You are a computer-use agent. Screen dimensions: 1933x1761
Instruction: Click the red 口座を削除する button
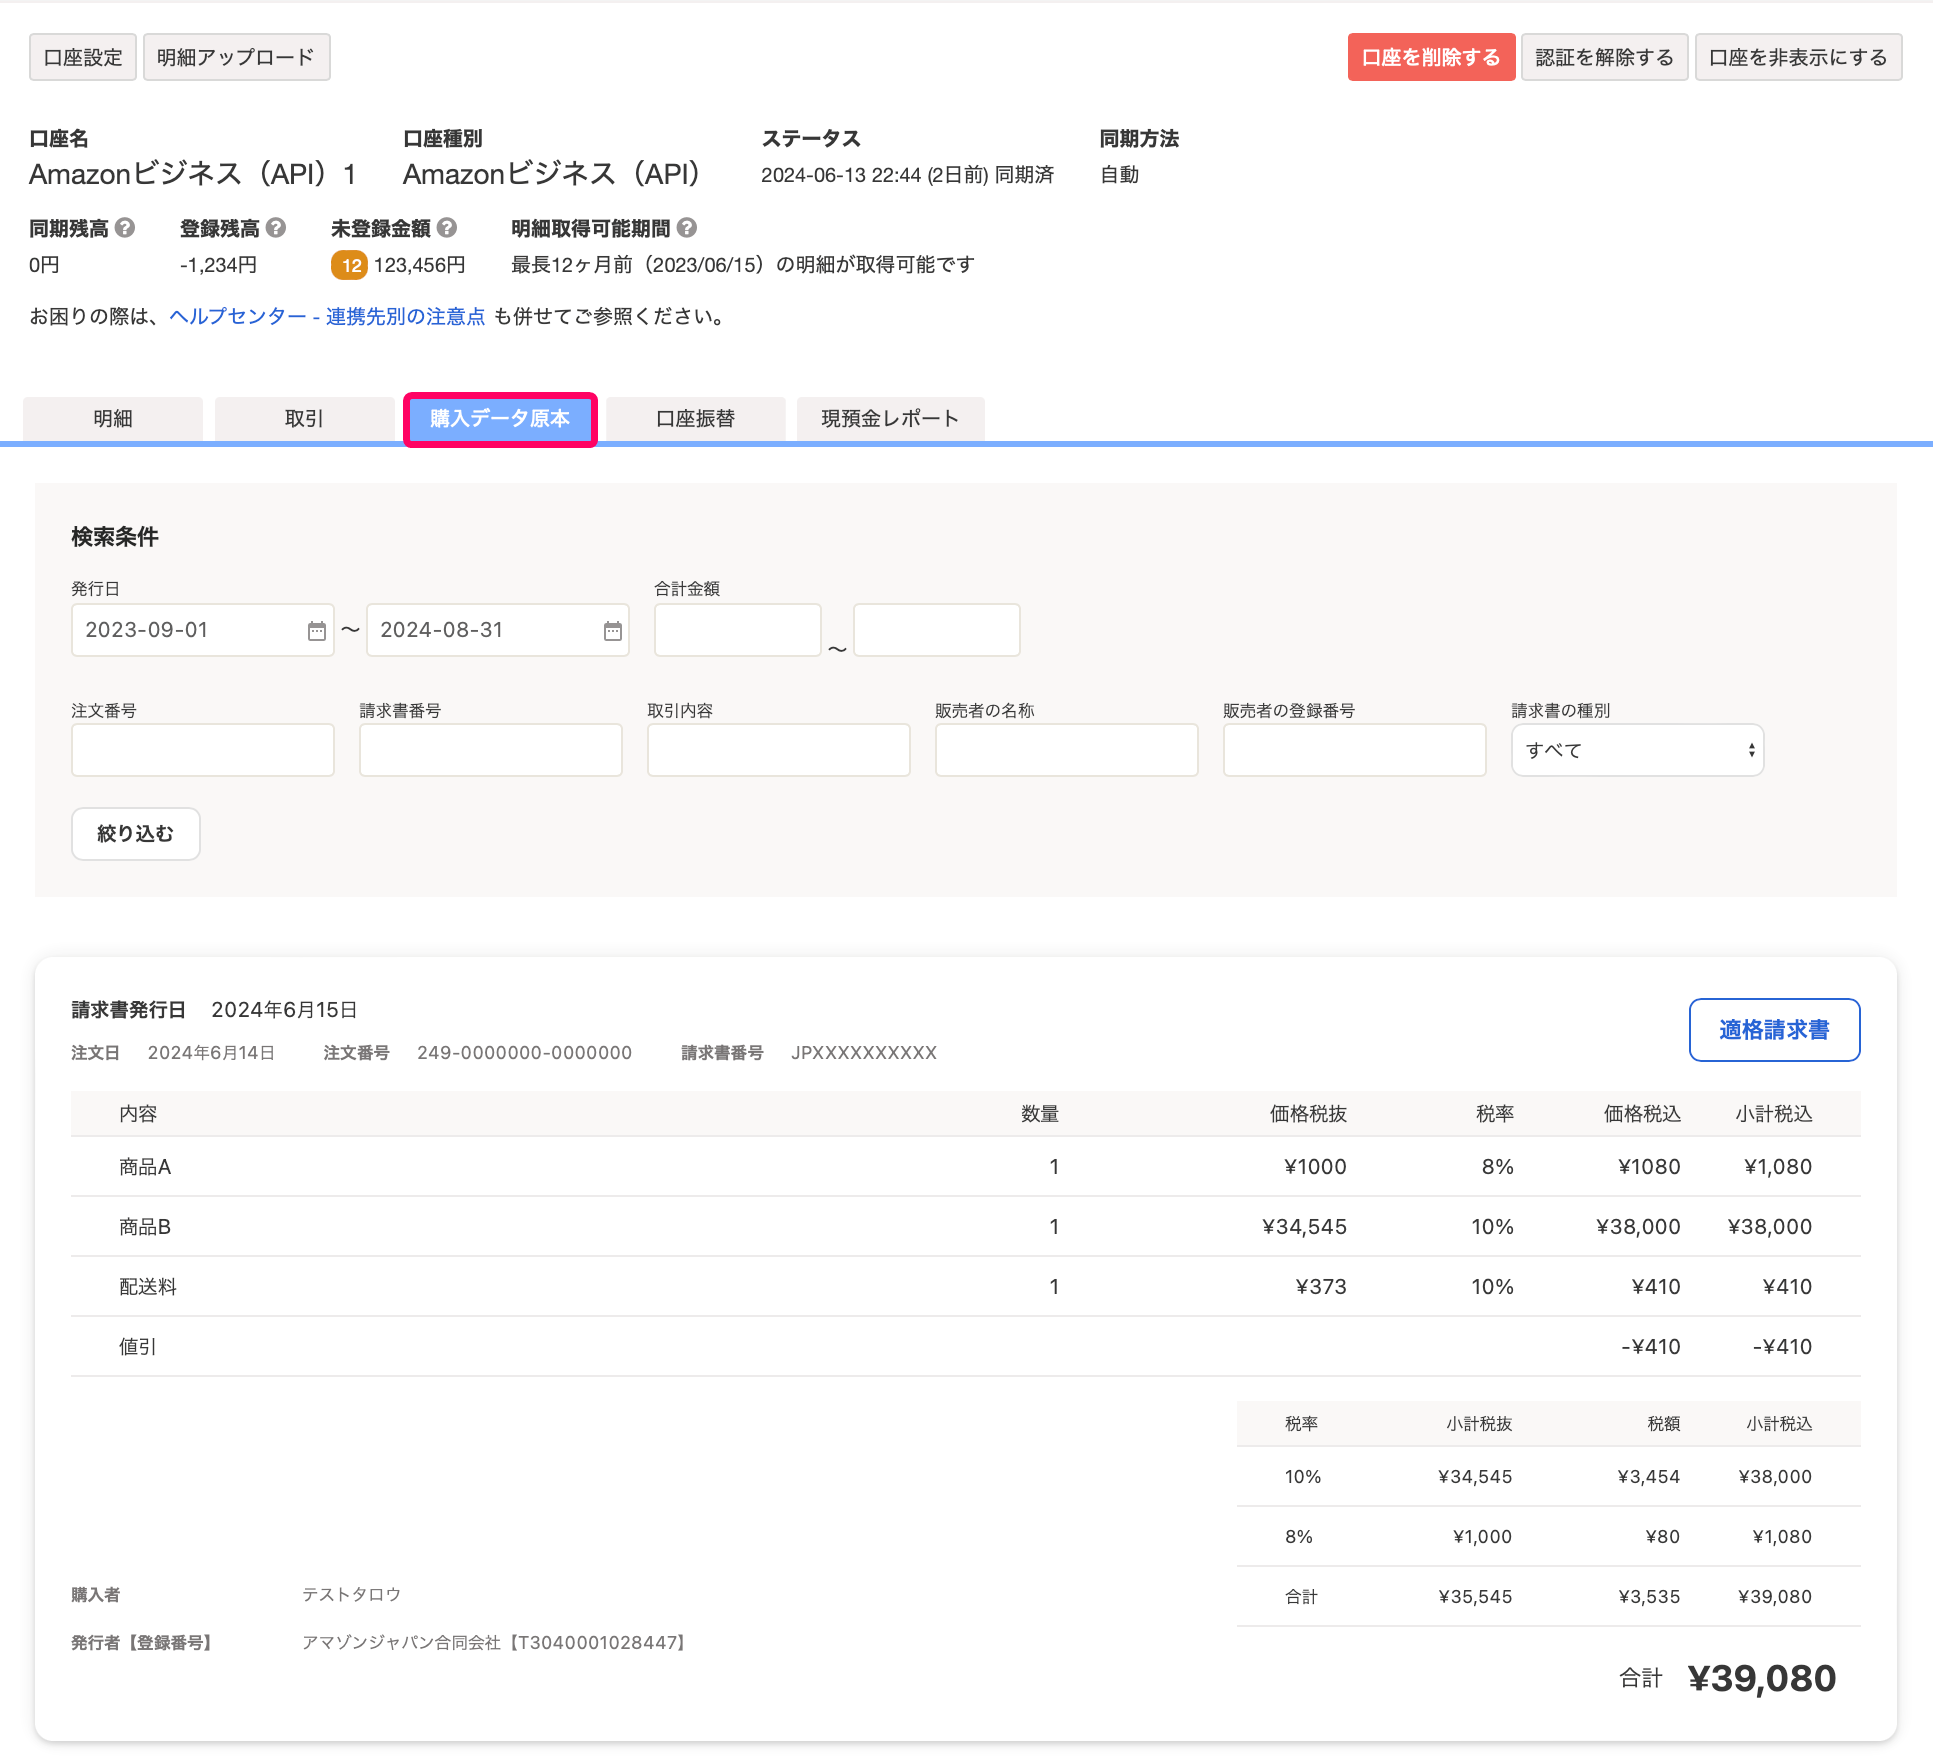click(x=1431, y=57)
